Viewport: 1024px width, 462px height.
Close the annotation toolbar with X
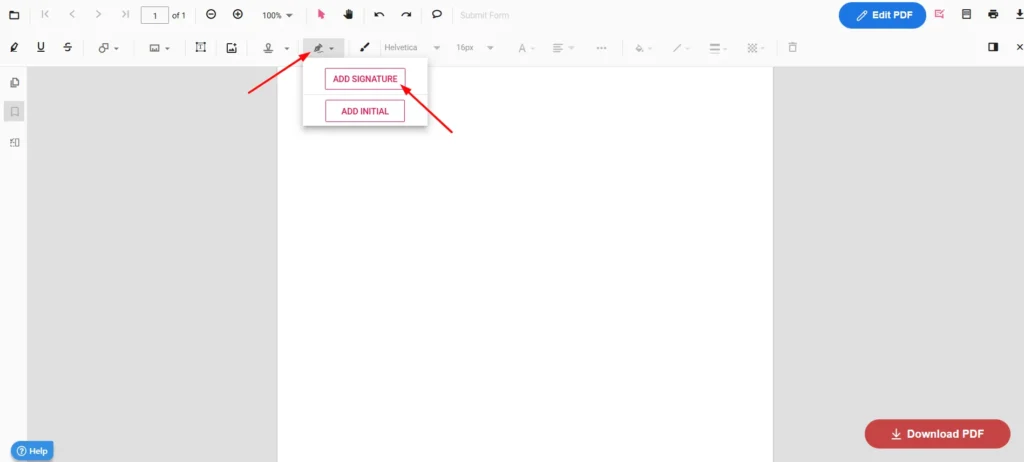tap(1019, 47)
